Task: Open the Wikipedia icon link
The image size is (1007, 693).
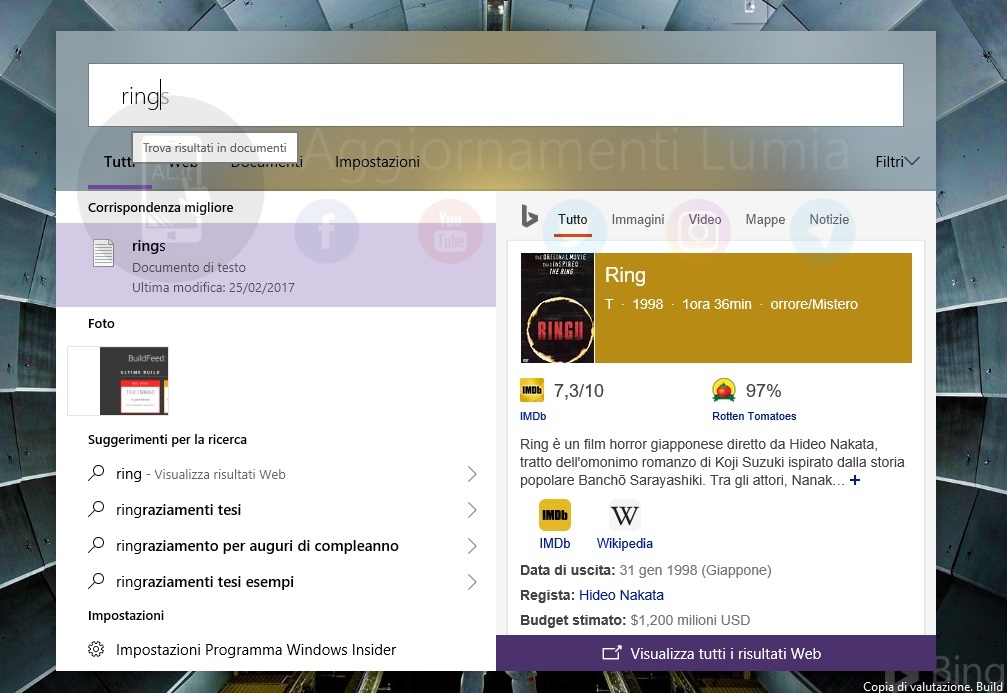Action: (625, 515)
